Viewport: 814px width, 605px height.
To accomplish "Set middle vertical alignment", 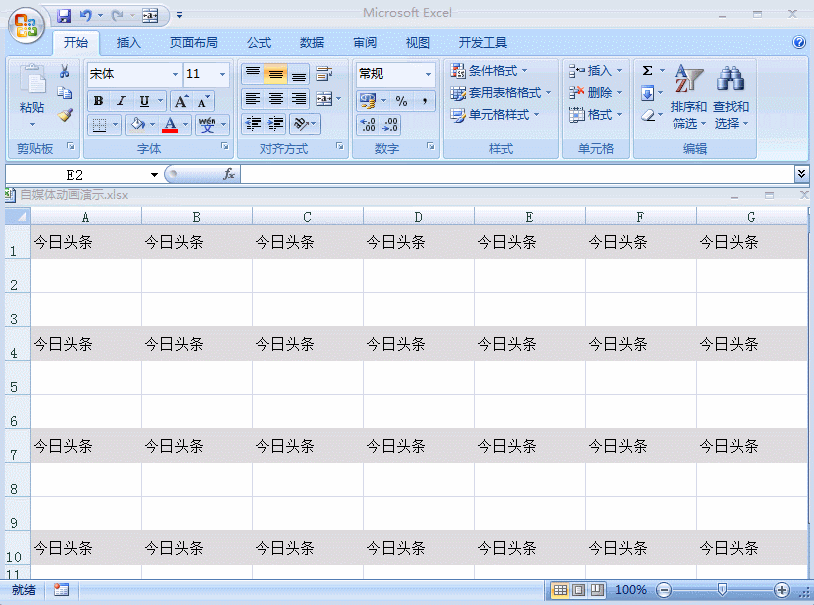I will 276,74.
